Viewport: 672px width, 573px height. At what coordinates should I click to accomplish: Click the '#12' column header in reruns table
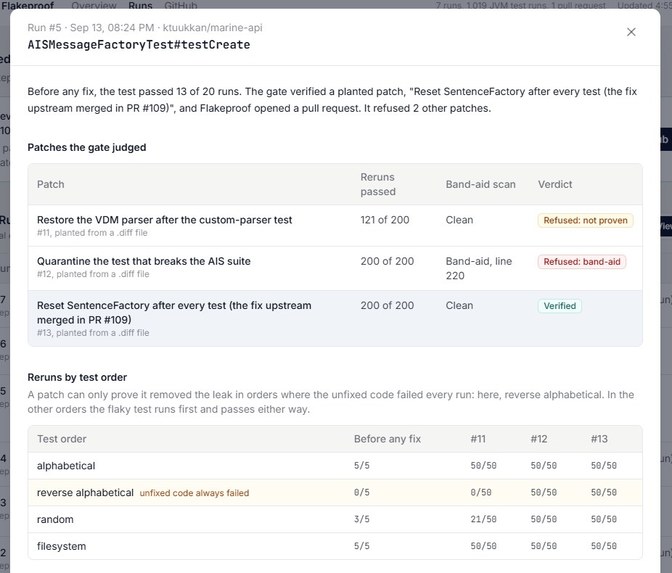(539, 439)
